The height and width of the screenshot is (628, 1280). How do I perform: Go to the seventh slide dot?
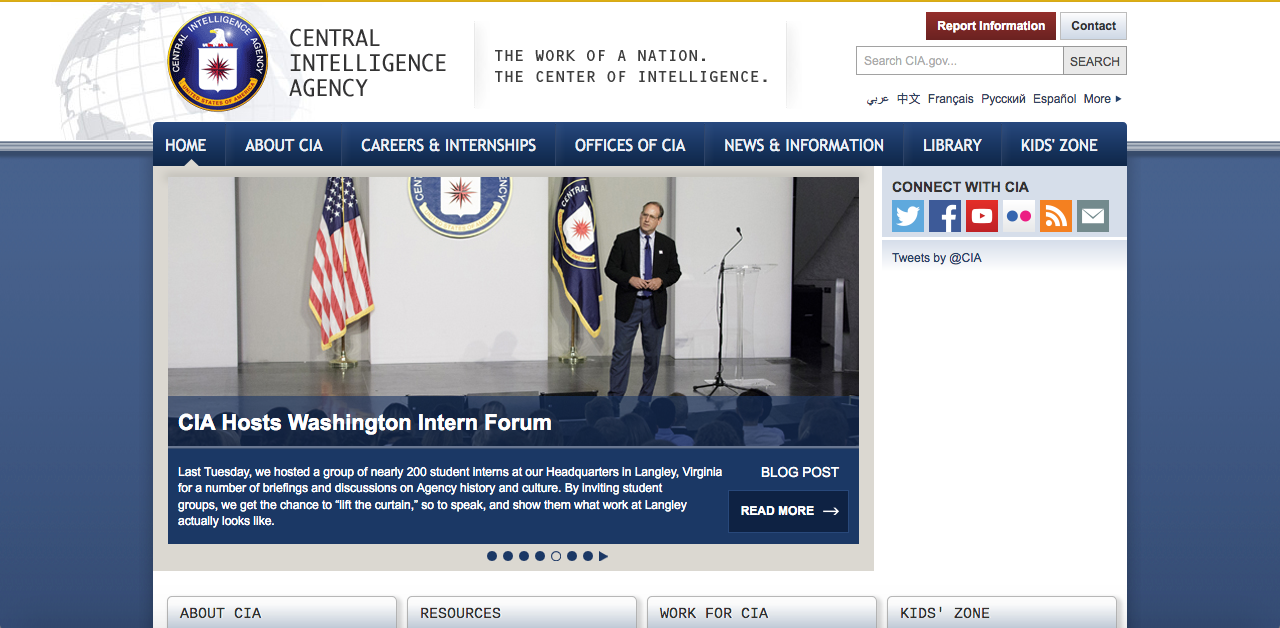coord(588,556)
